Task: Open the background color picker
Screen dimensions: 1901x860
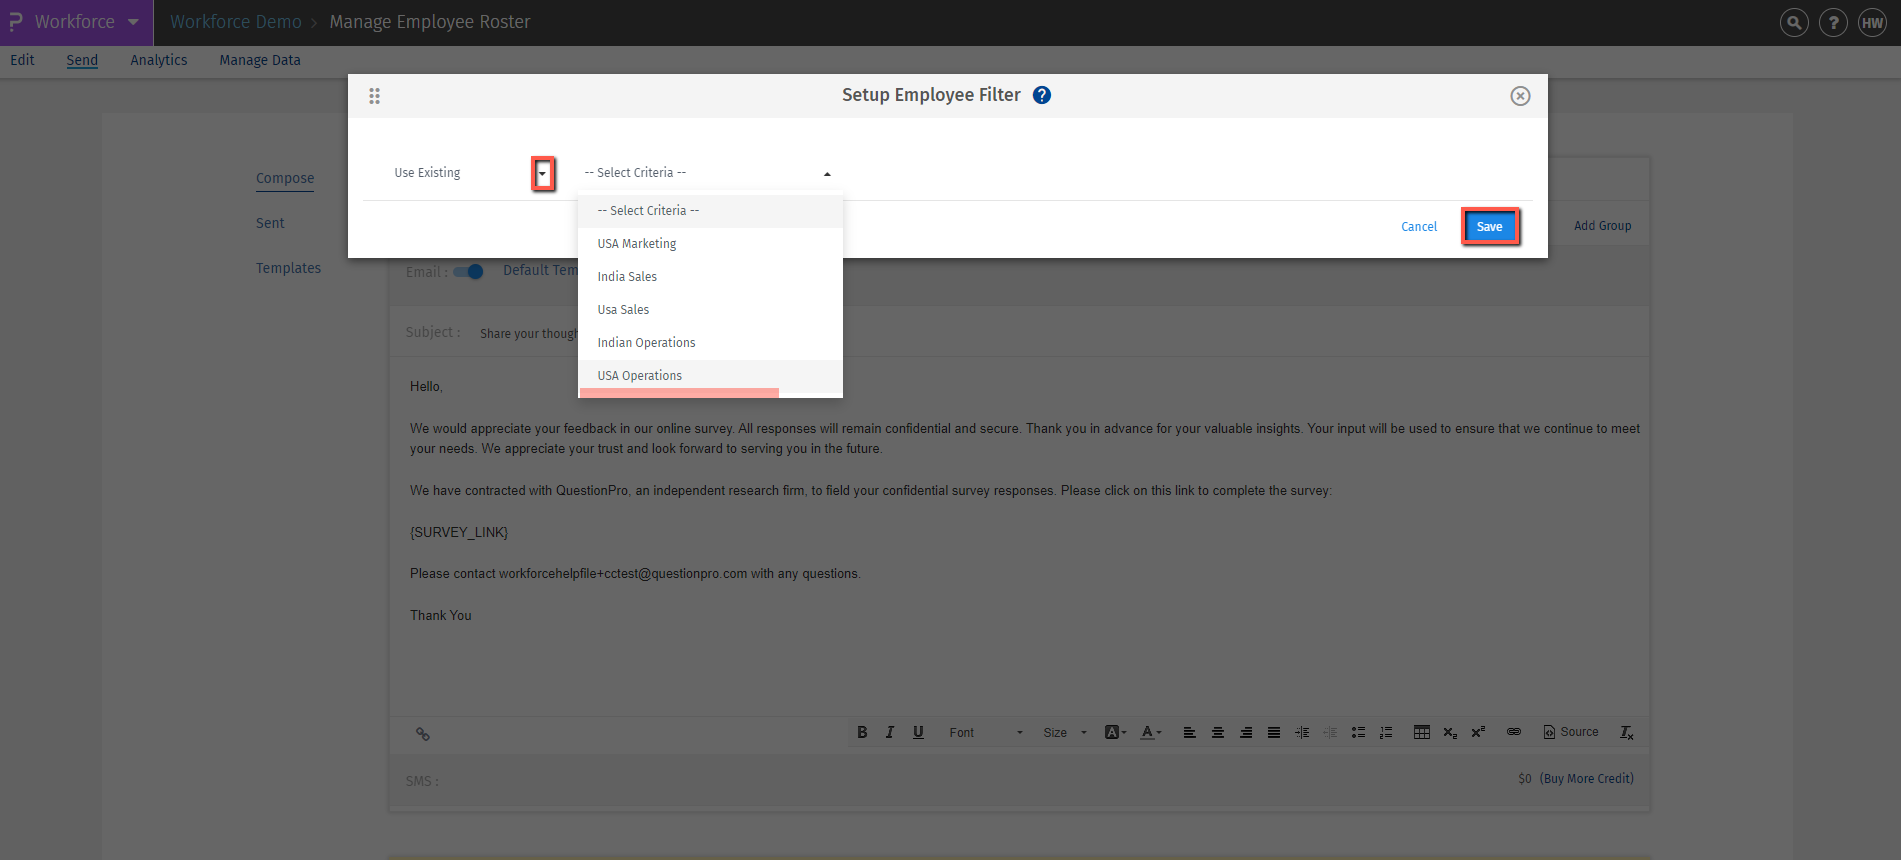Action: click(1115, 732)
